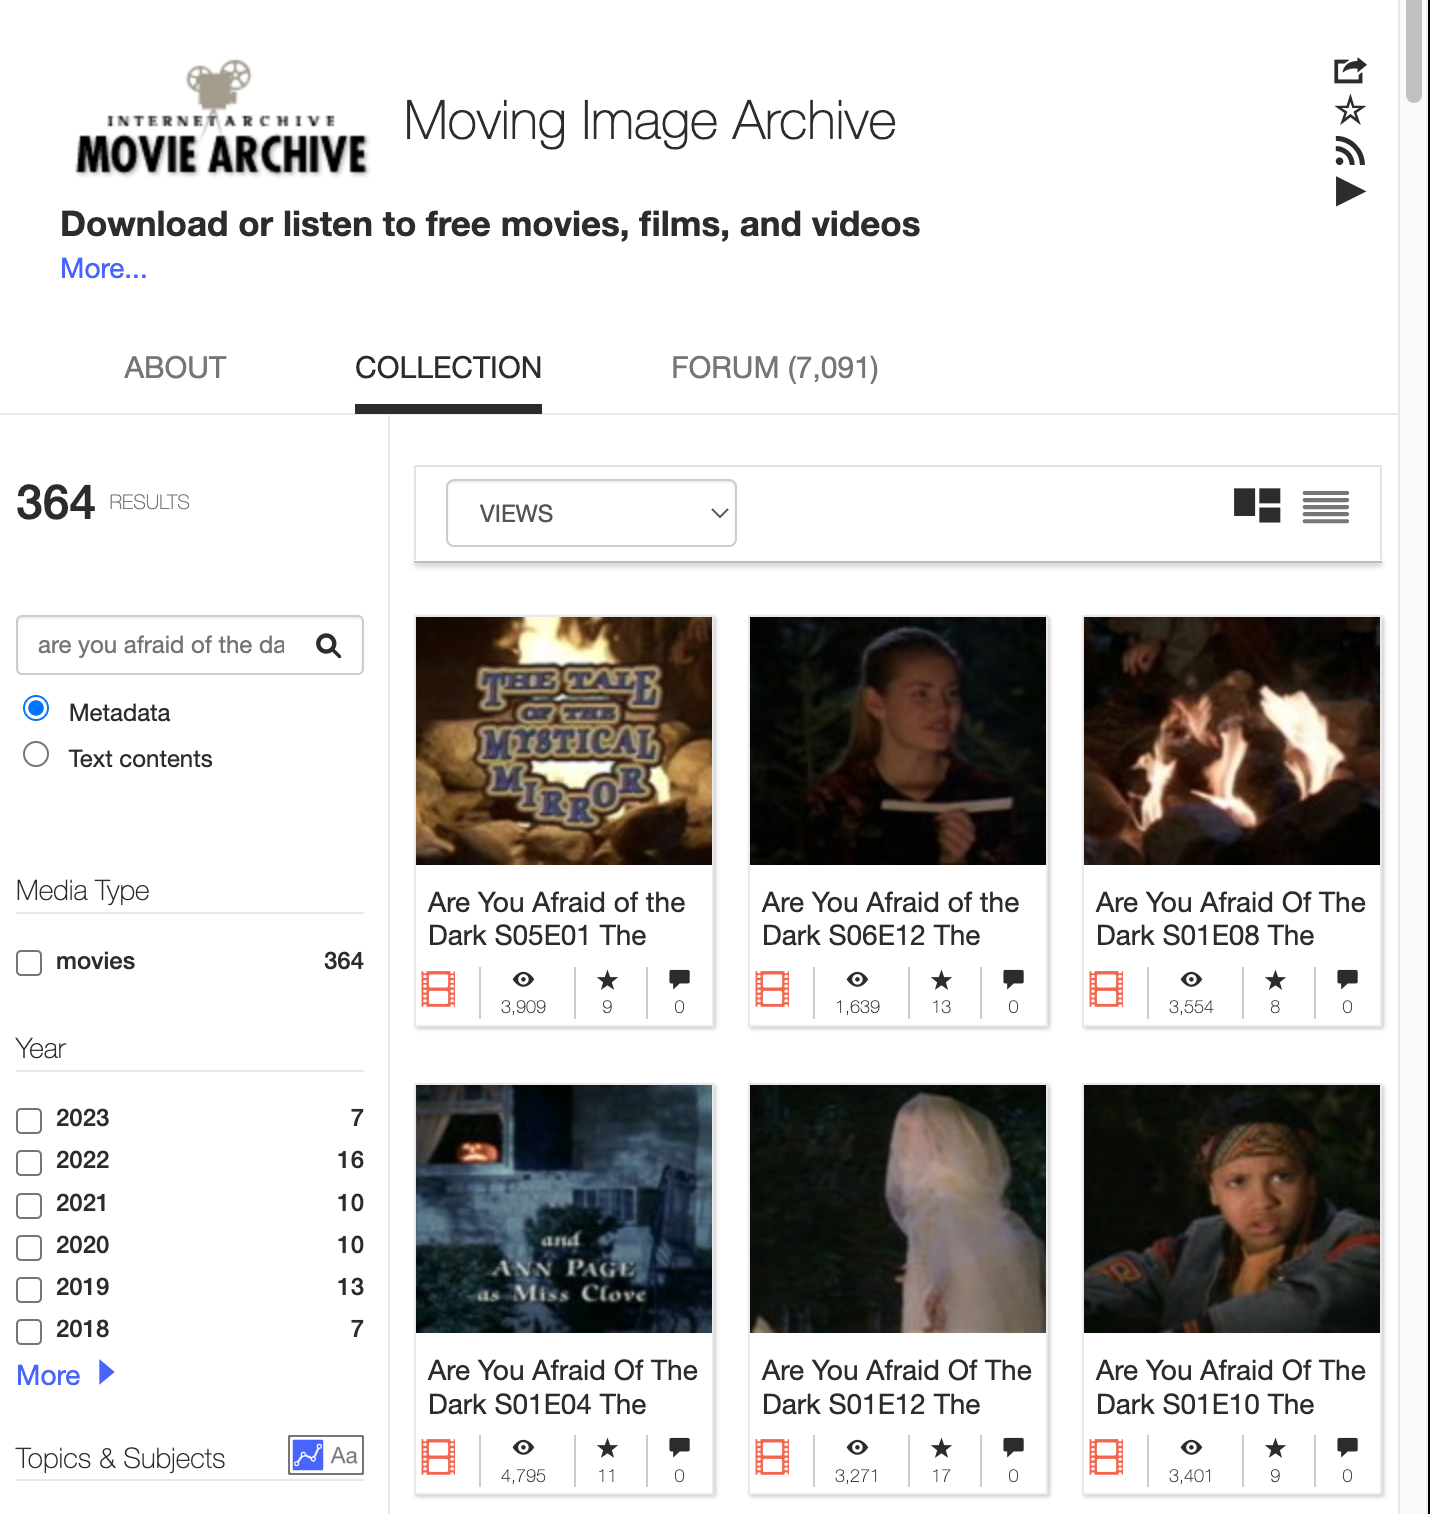Click the 364 RESULTS count
This screenshot has width=1430, height=1514.
pos(103,502)
